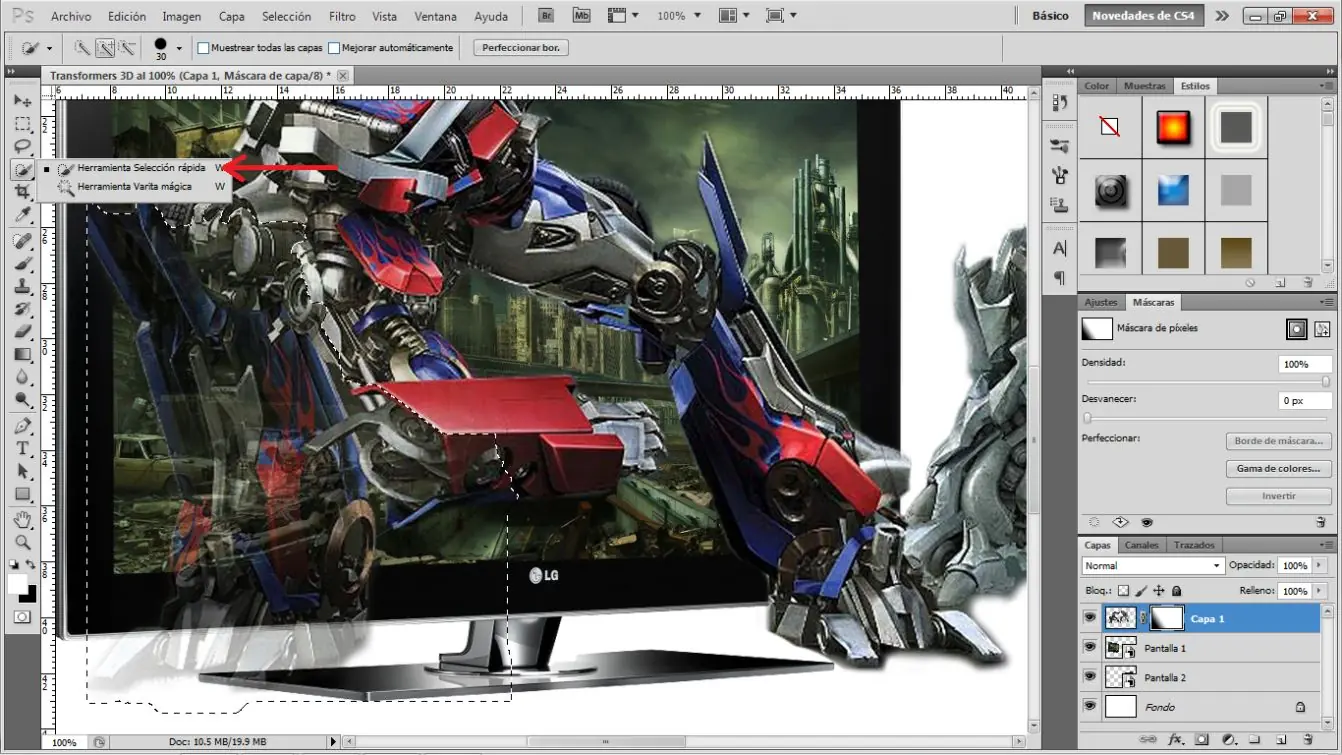
Task: Select the Lasso tool
Action: (x=22, y=147)
